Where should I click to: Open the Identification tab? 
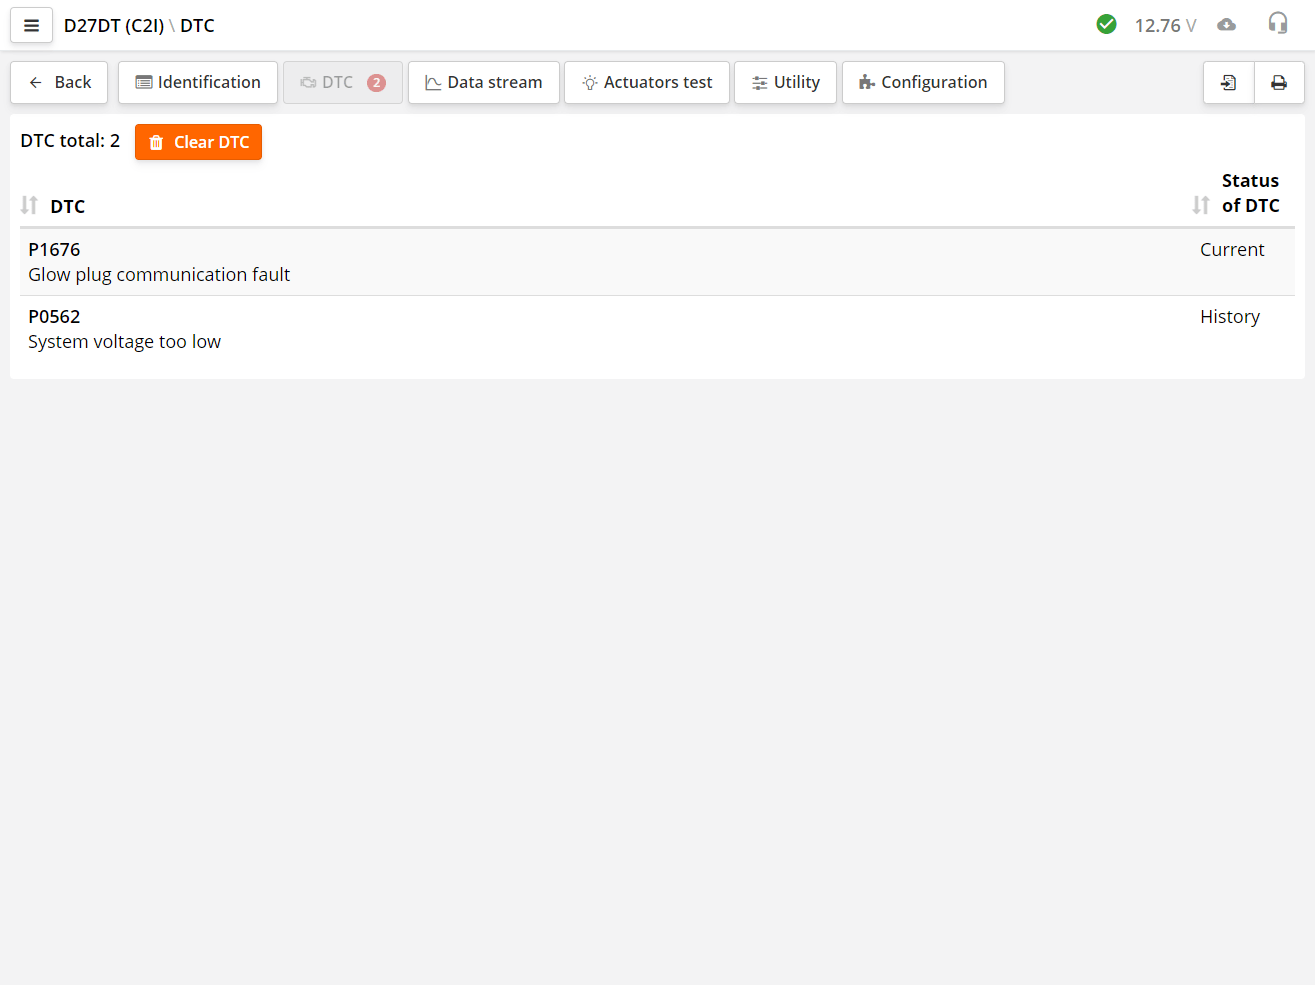tap(198, 83)
